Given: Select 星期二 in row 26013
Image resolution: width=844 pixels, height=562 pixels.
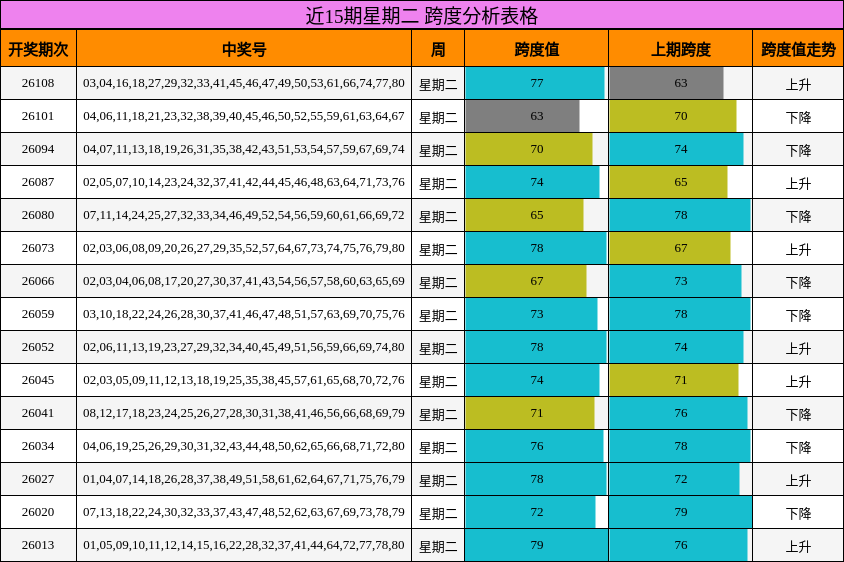Looking at the screenshot, I should tap(438, 546).
